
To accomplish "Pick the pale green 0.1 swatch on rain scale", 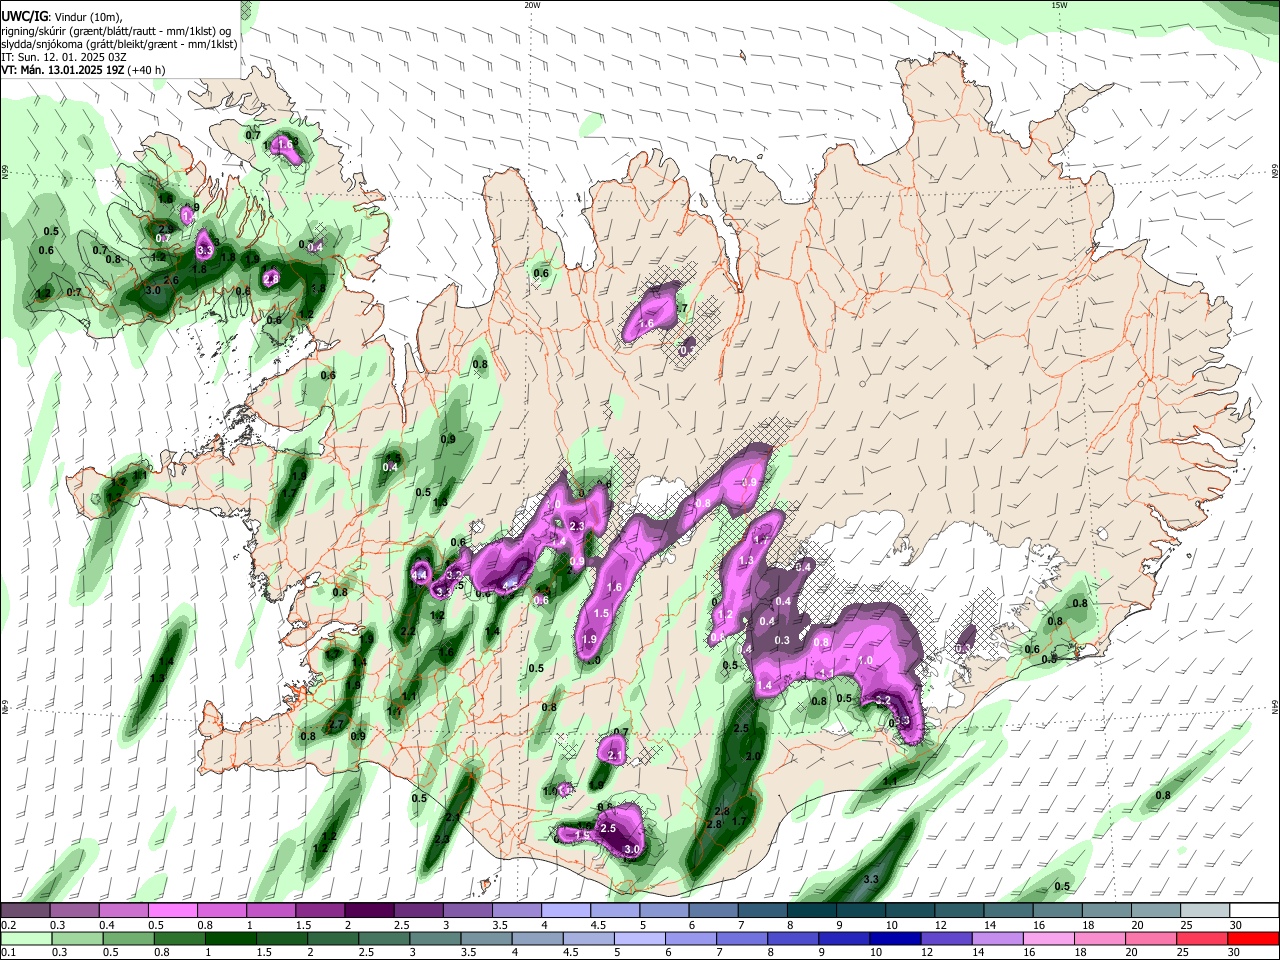I will point(25,938).
